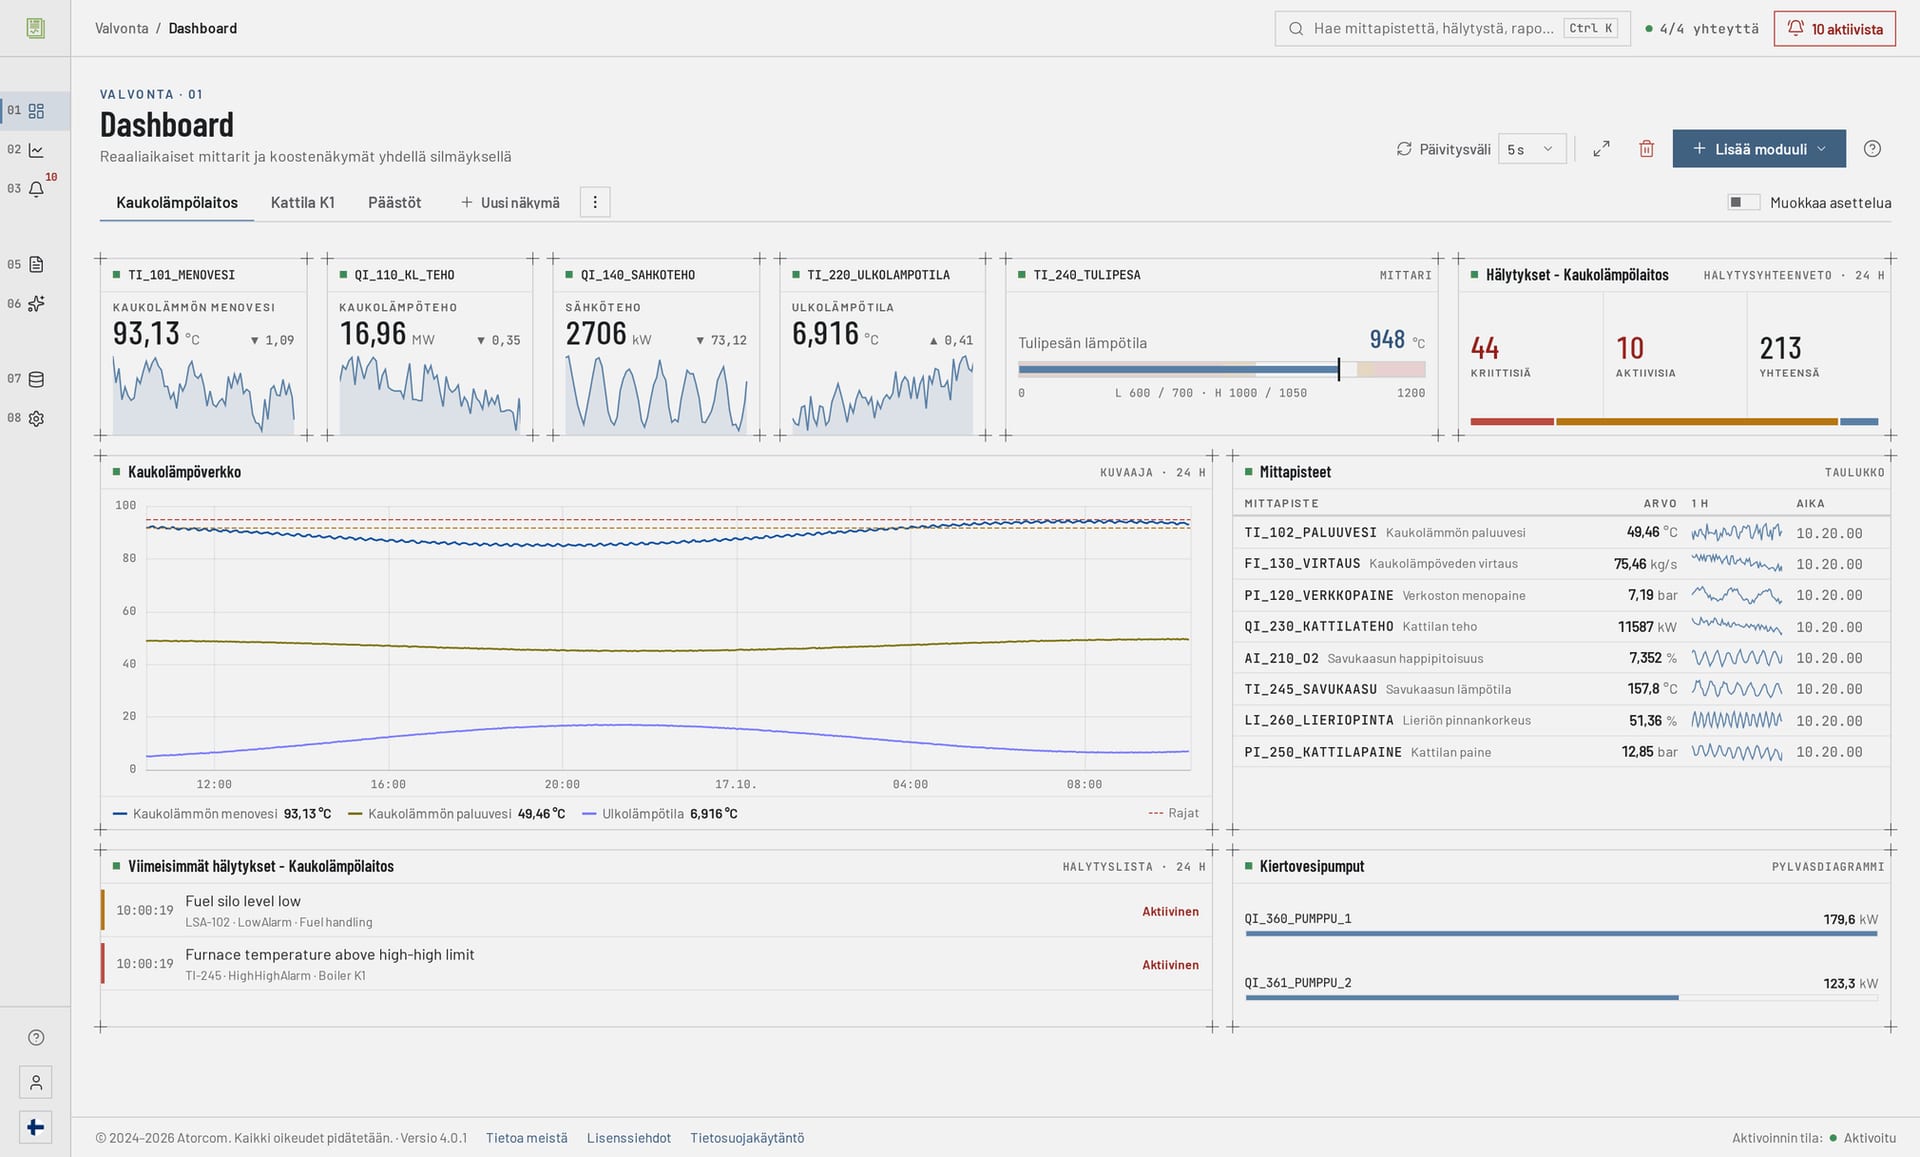Open the Lisenssiehdot footer link
The image size is (1920, 1157).
click(x=629, y=1138)
